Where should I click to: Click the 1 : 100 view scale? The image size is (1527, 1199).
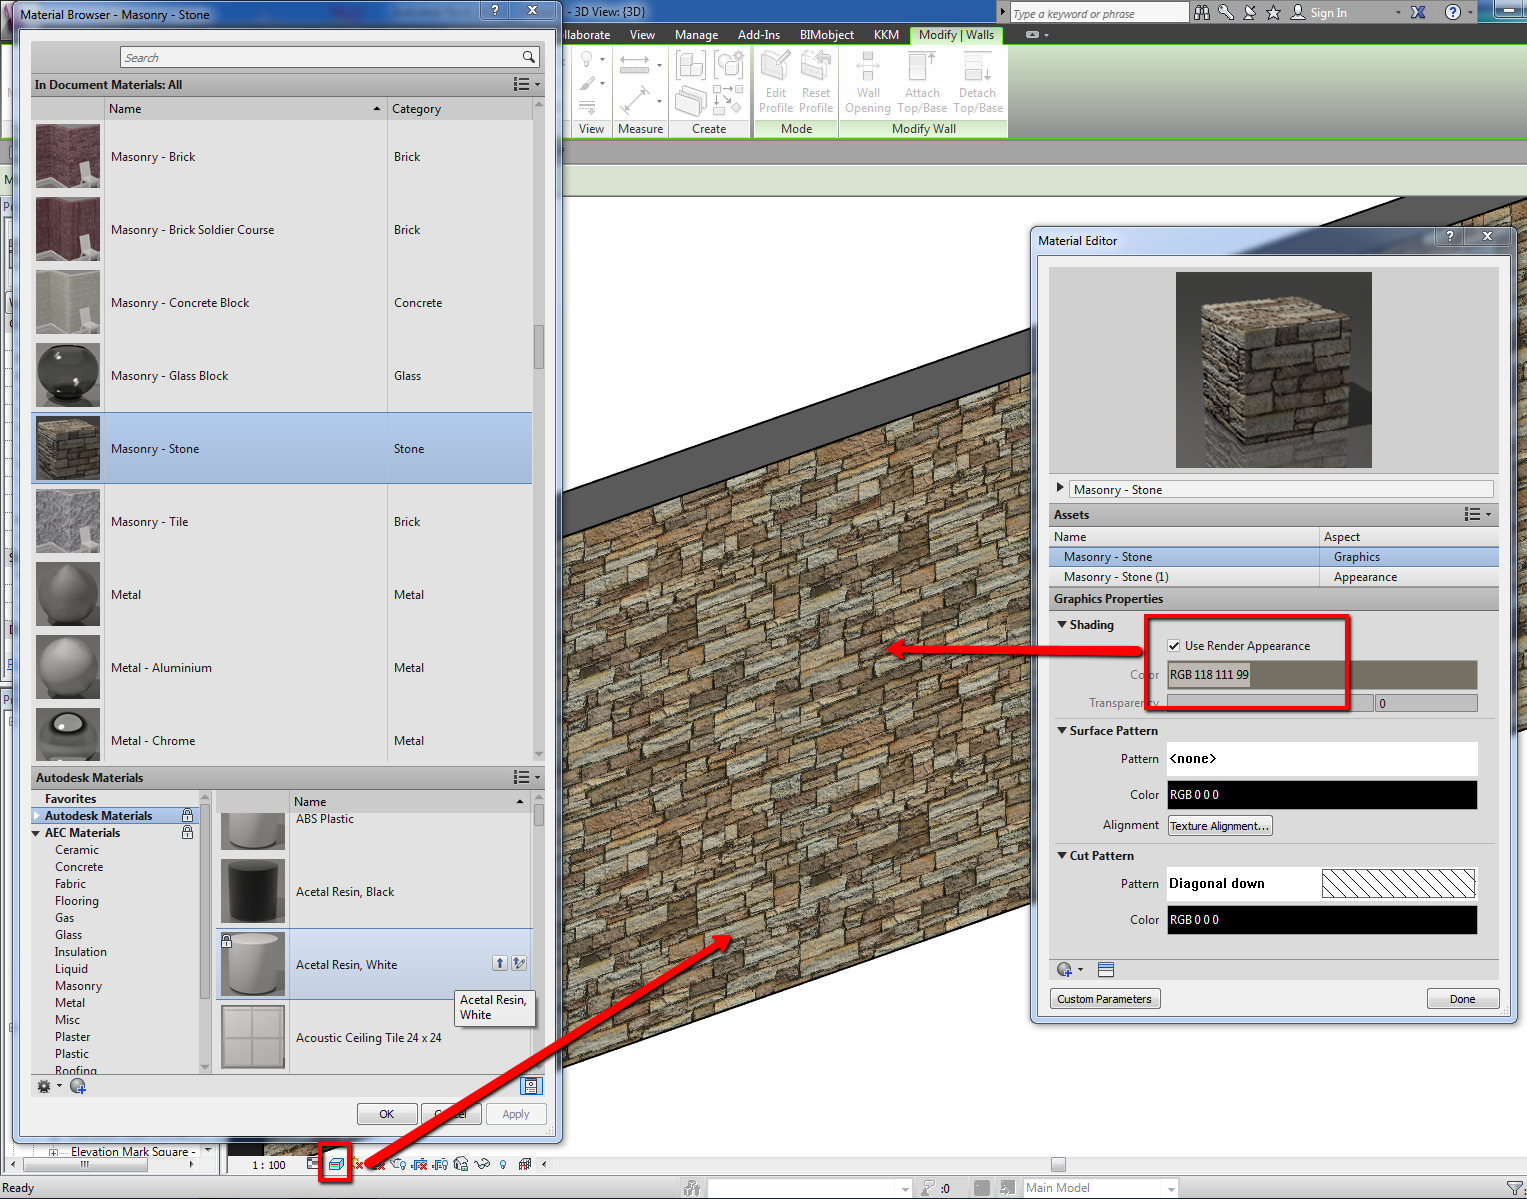tap(269, 1165)
